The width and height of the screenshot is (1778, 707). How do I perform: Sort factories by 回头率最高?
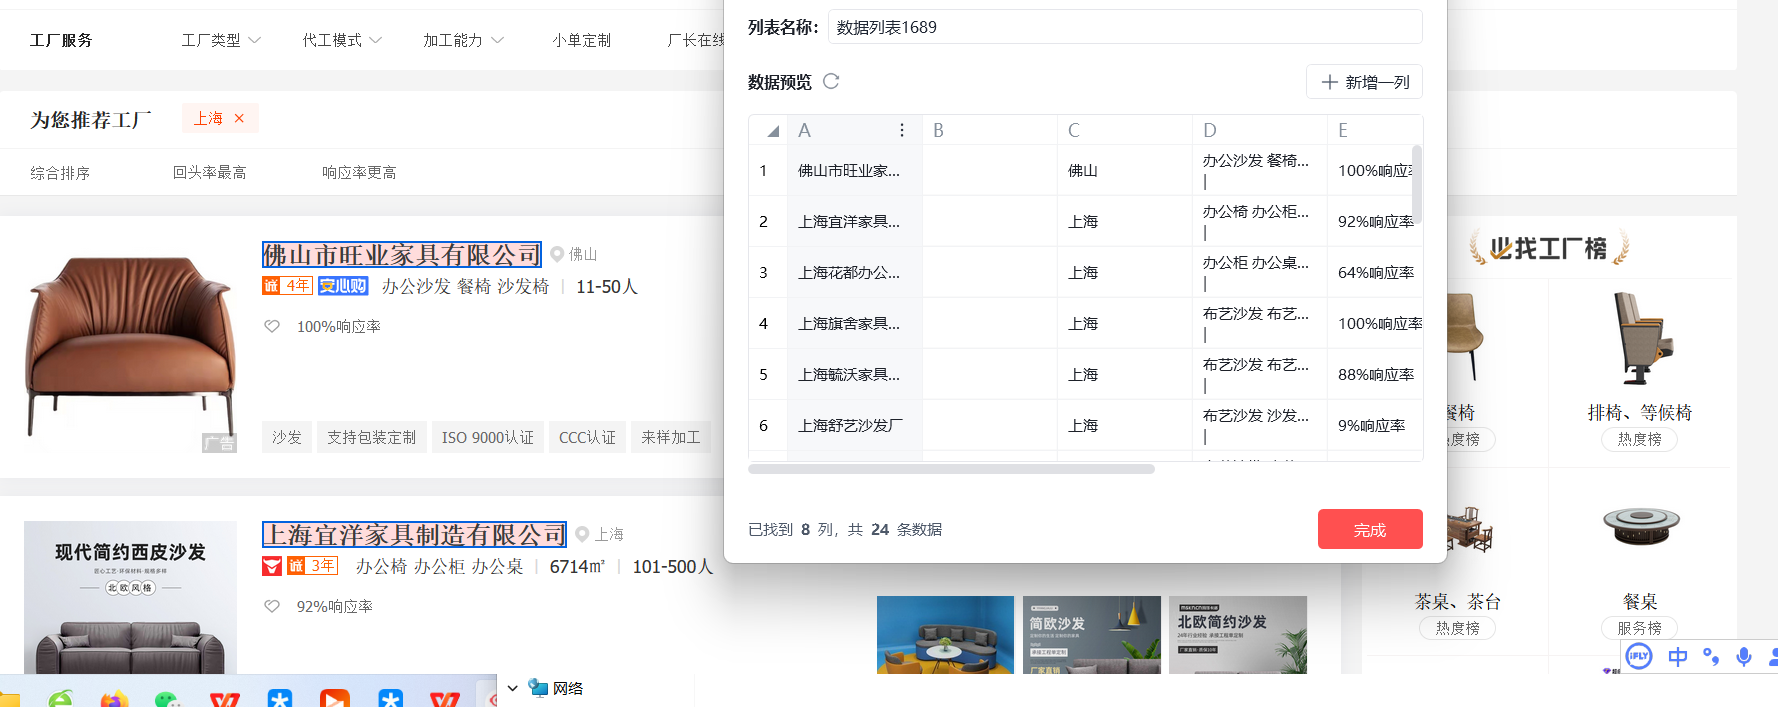click(209, 172)
